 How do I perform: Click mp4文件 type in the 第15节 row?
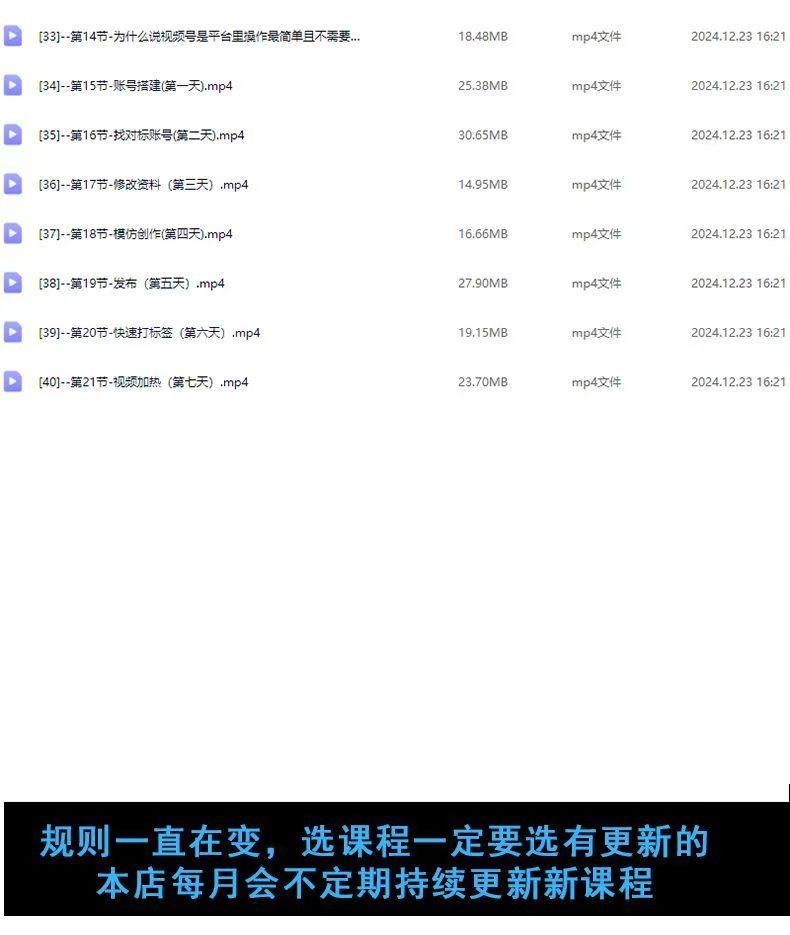click(596, 86)
